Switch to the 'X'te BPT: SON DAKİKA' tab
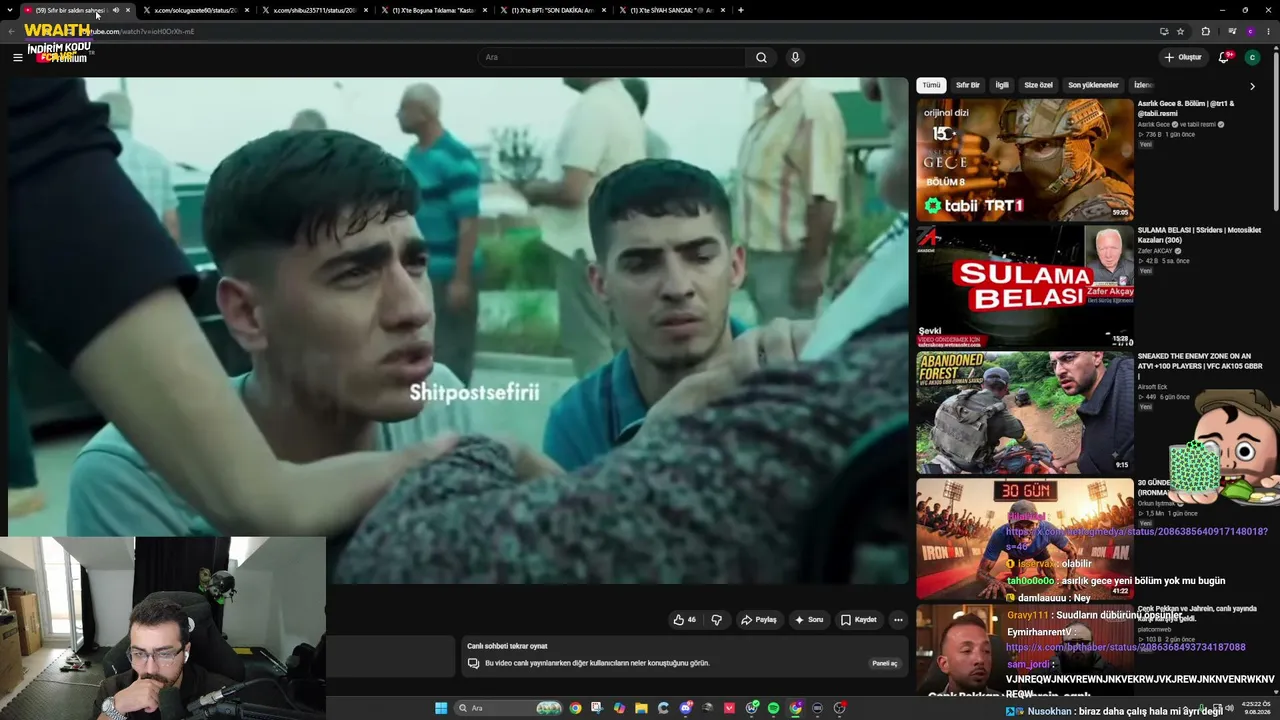 552,10
